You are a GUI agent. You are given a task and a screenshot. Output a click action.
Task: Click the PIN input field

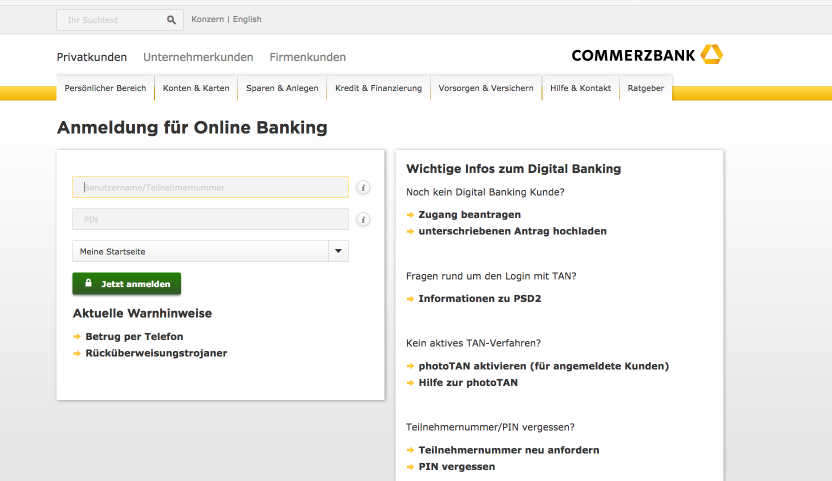pos(210,219)
